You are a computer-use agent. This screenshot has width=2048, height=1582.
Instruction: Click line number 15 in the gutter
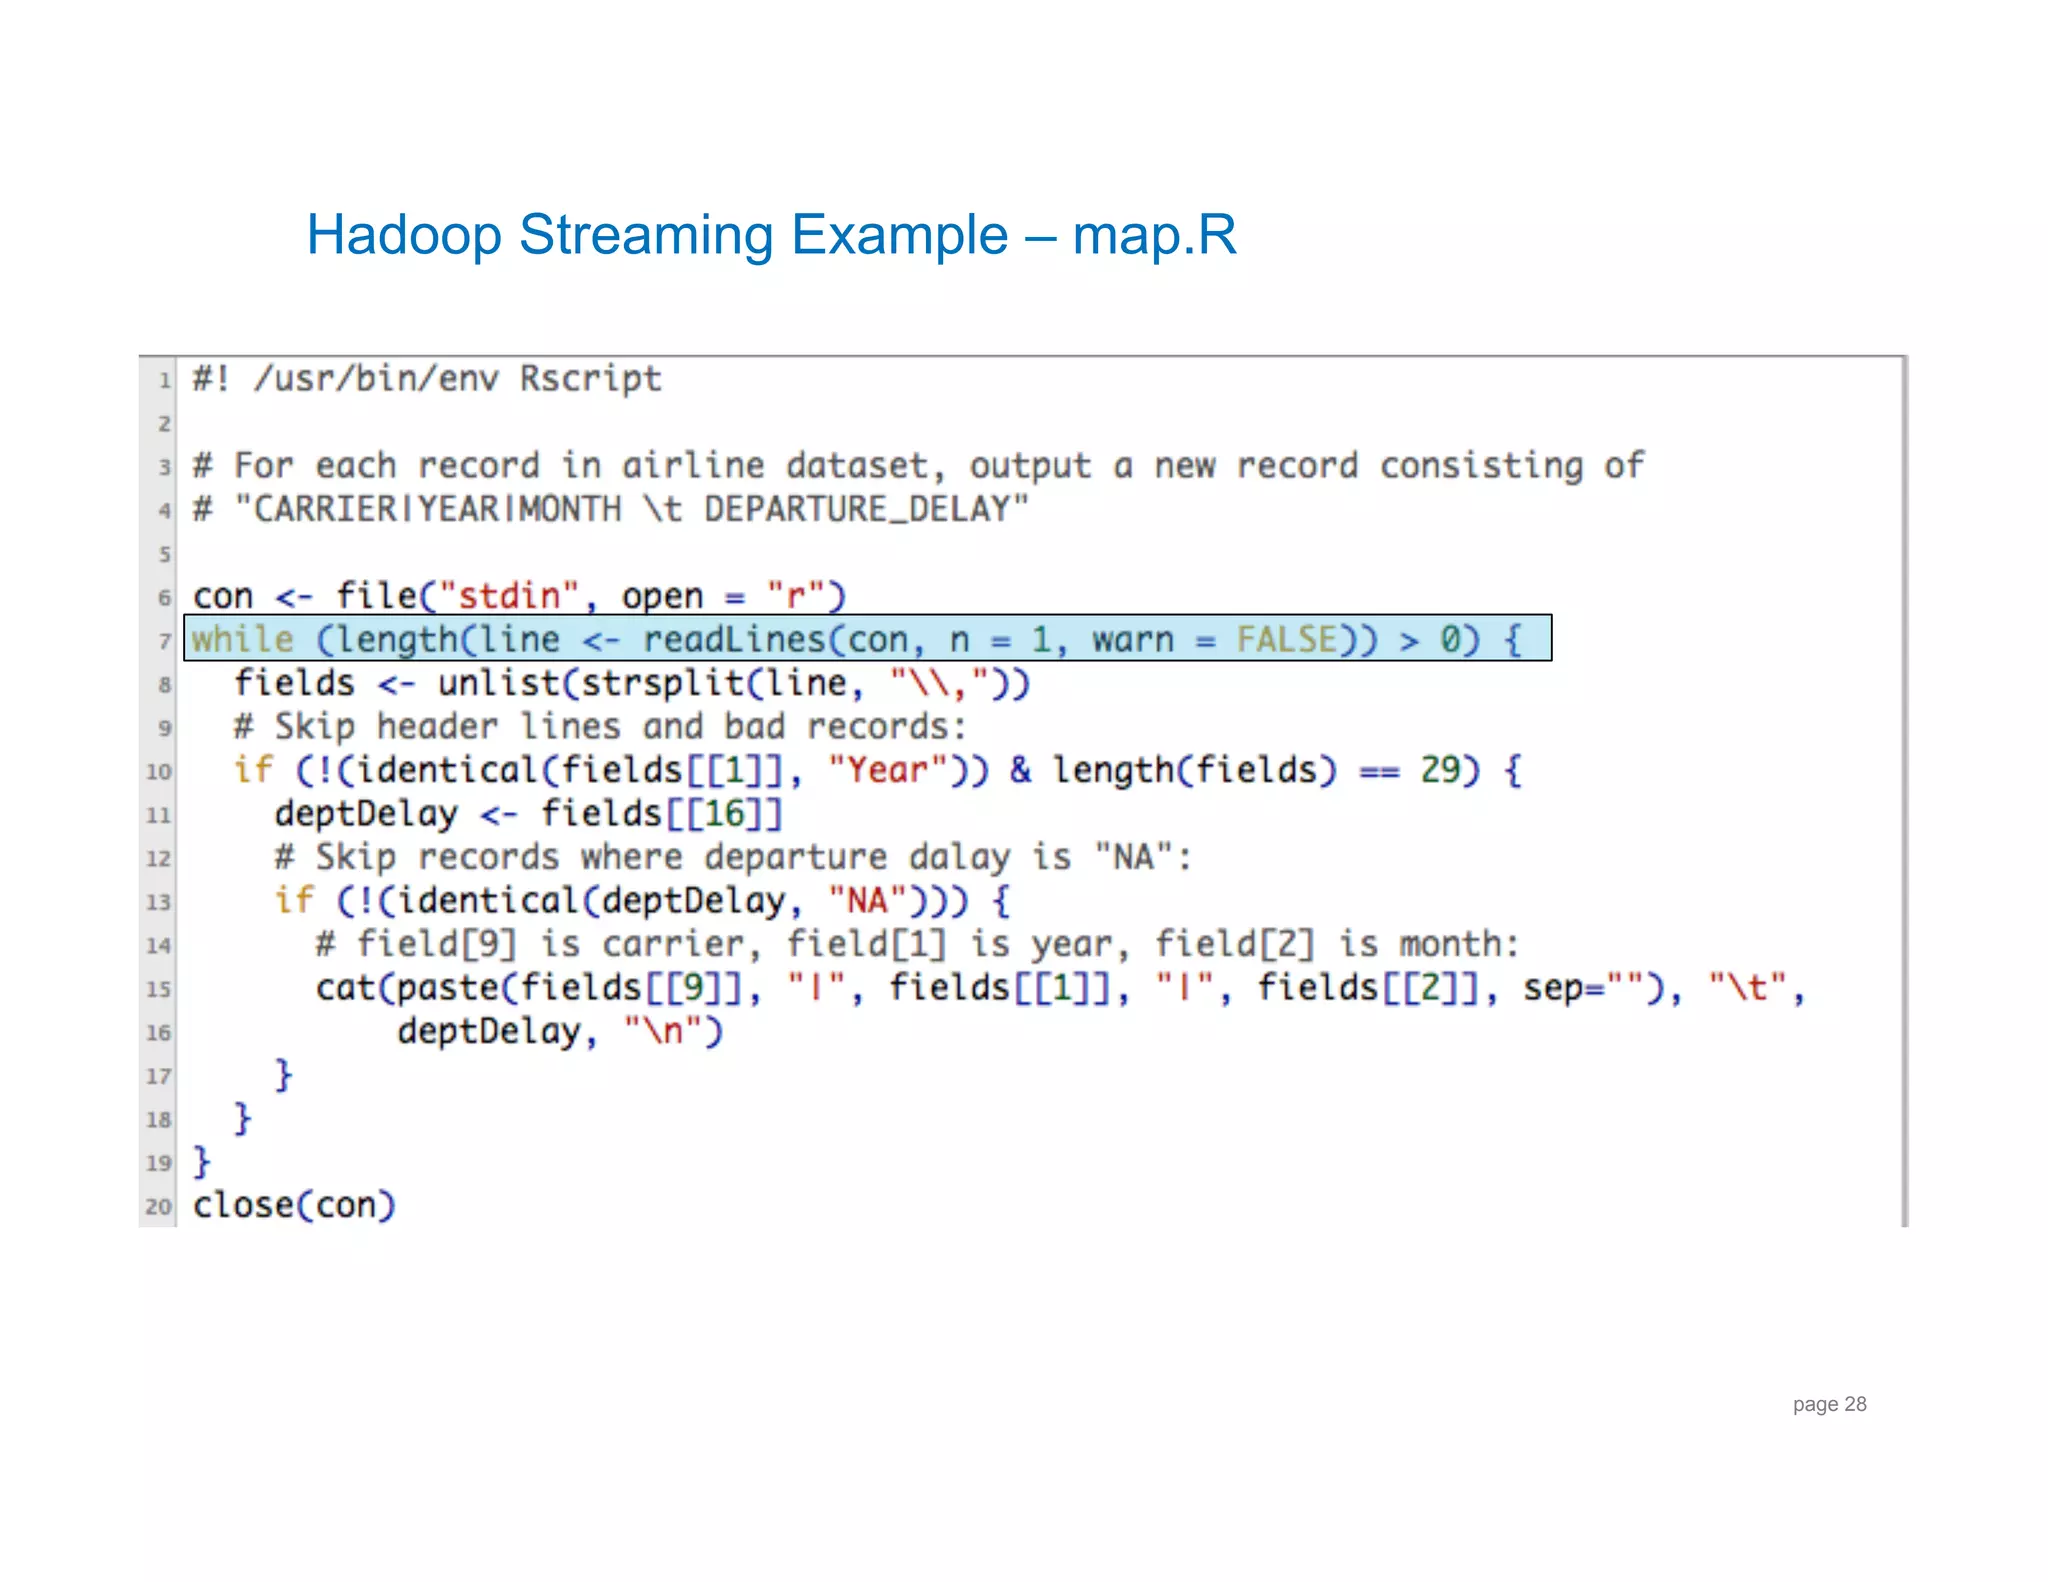159,989
